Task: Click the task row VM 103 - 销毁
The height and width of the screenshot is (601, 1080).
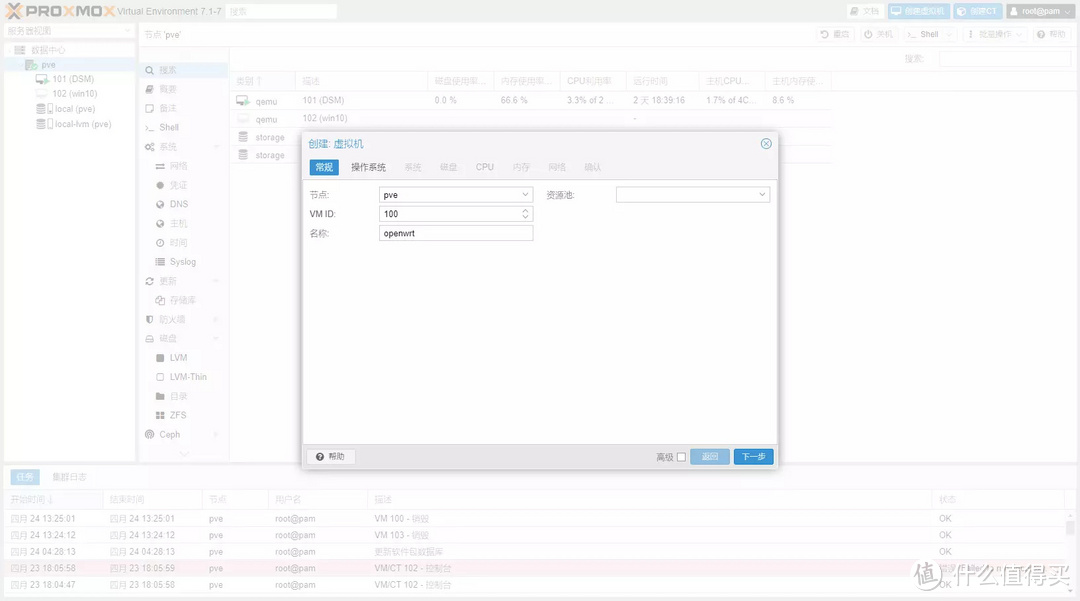Action: click(x=536, y=535)
